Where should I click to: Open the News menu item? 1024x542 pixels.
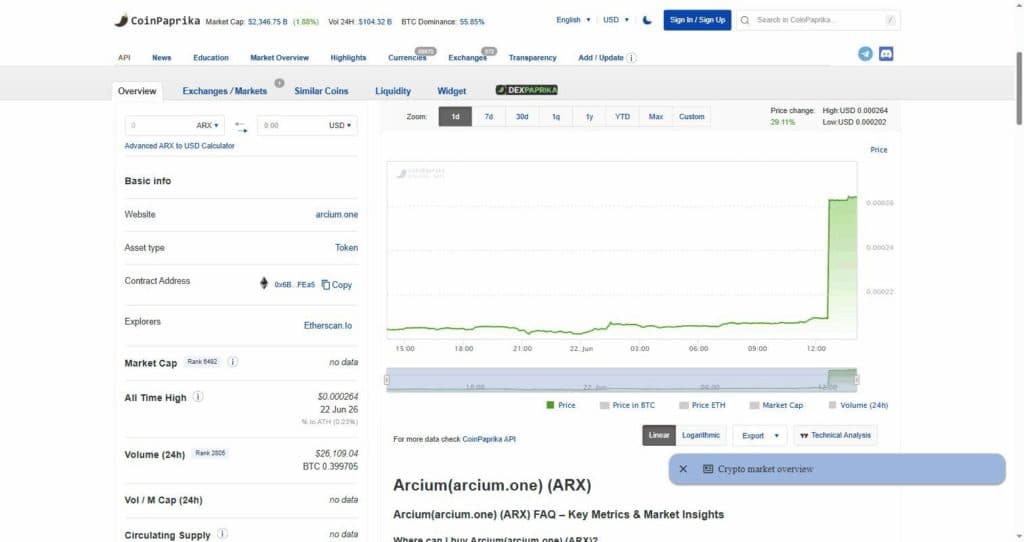161,57
